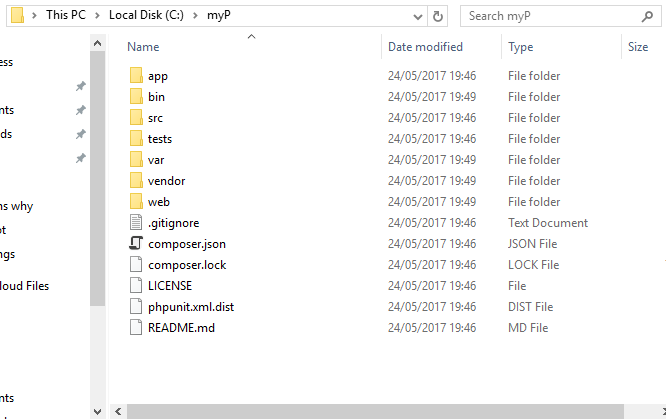
Task: Click the Search myP input field
Action: [x=554, y=16]
